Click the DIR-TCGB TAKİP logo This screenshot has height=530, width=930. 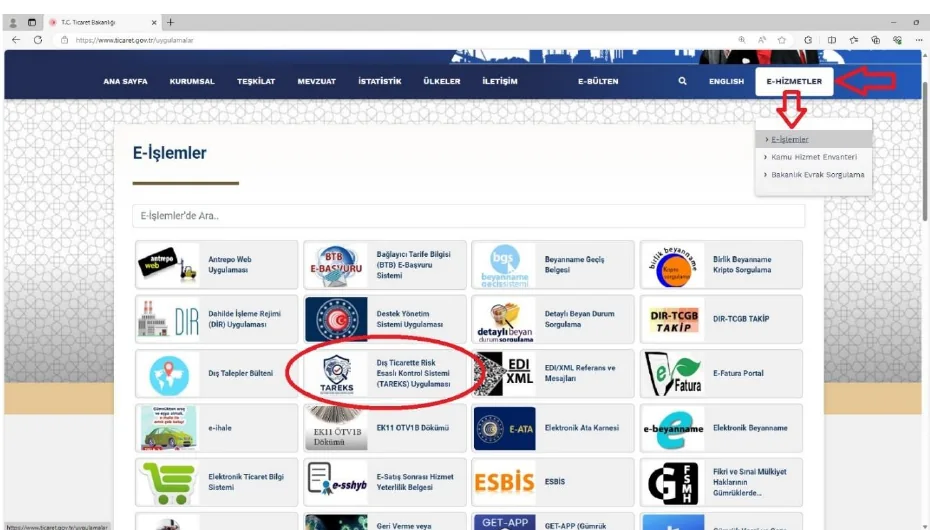tap(673, 320)
